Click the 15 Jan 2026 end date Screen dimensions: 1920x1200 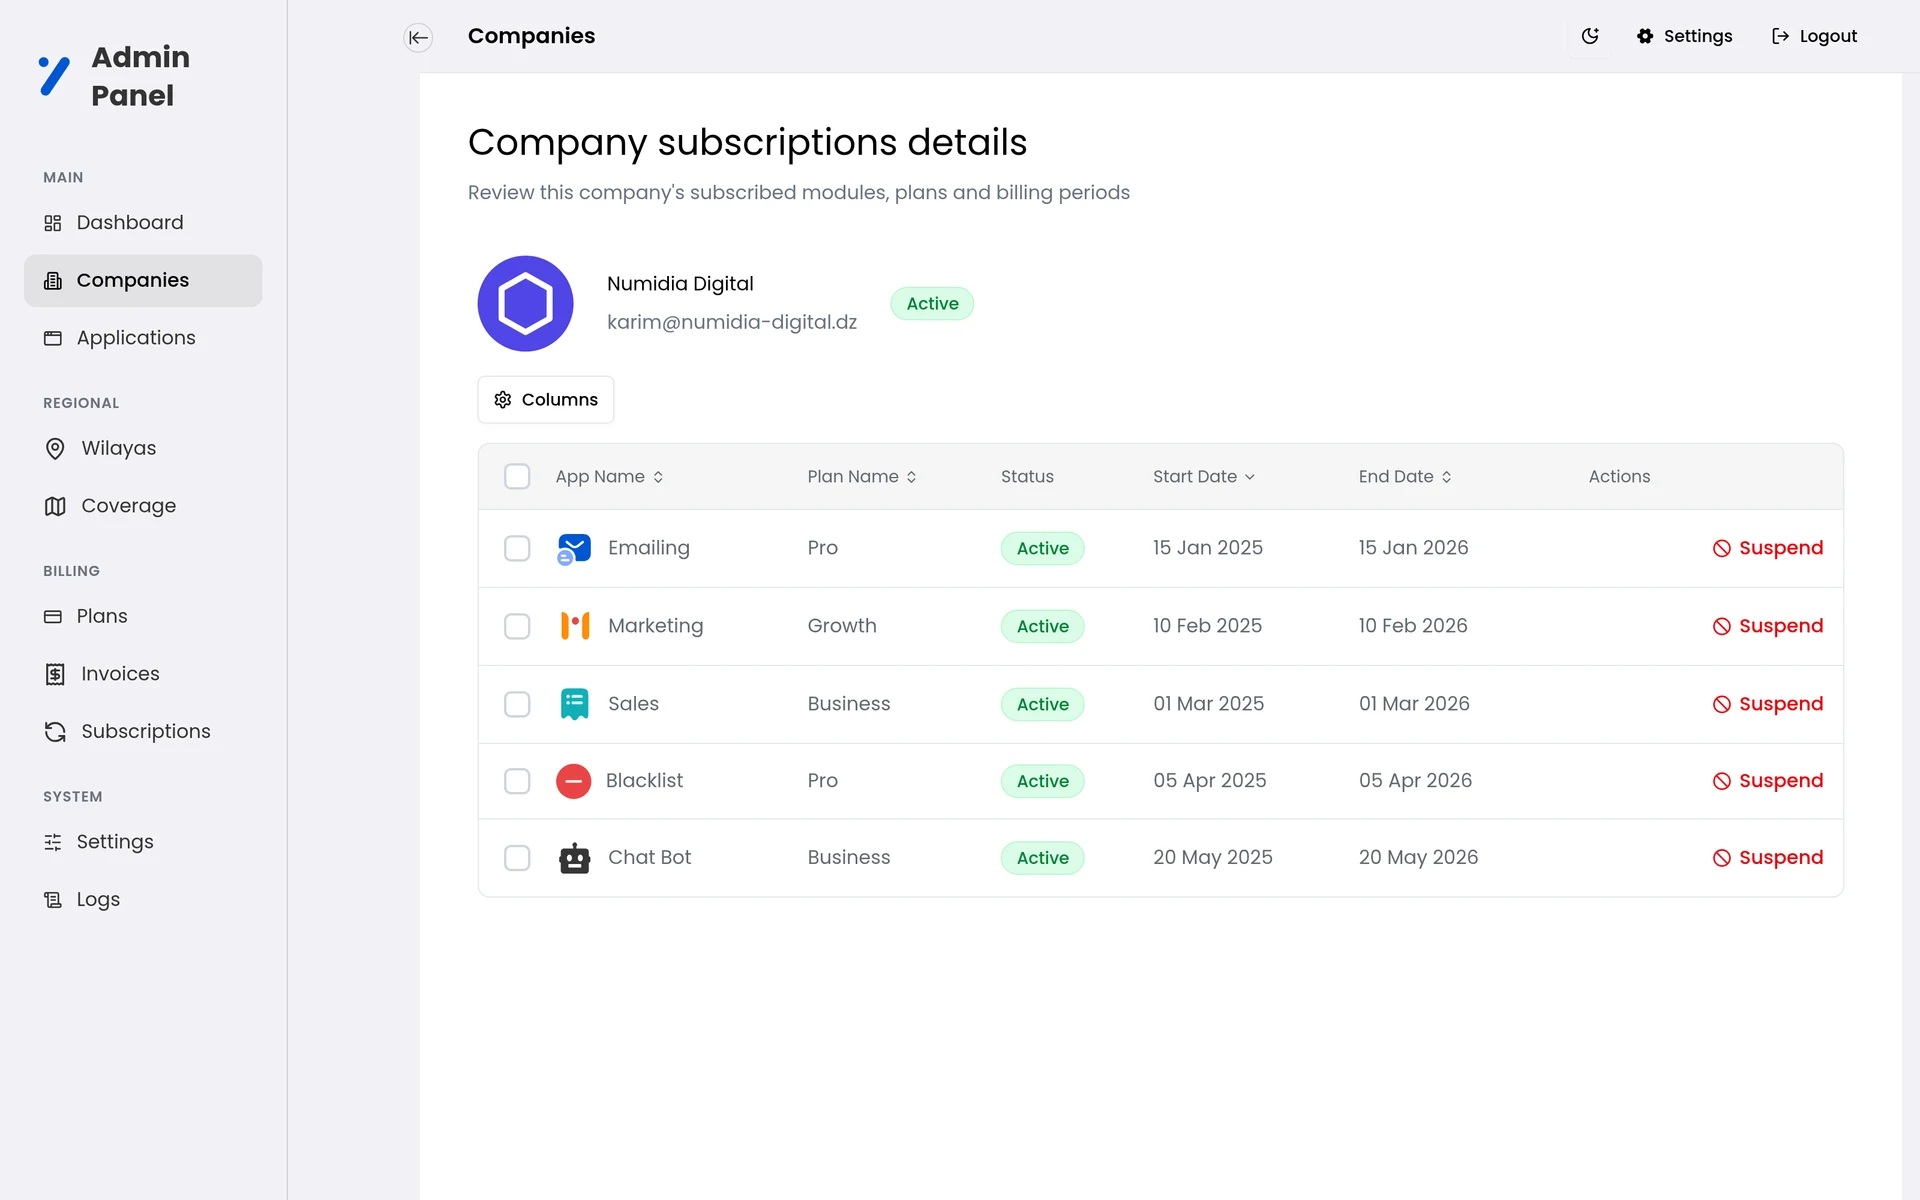tap(1413, 548)
